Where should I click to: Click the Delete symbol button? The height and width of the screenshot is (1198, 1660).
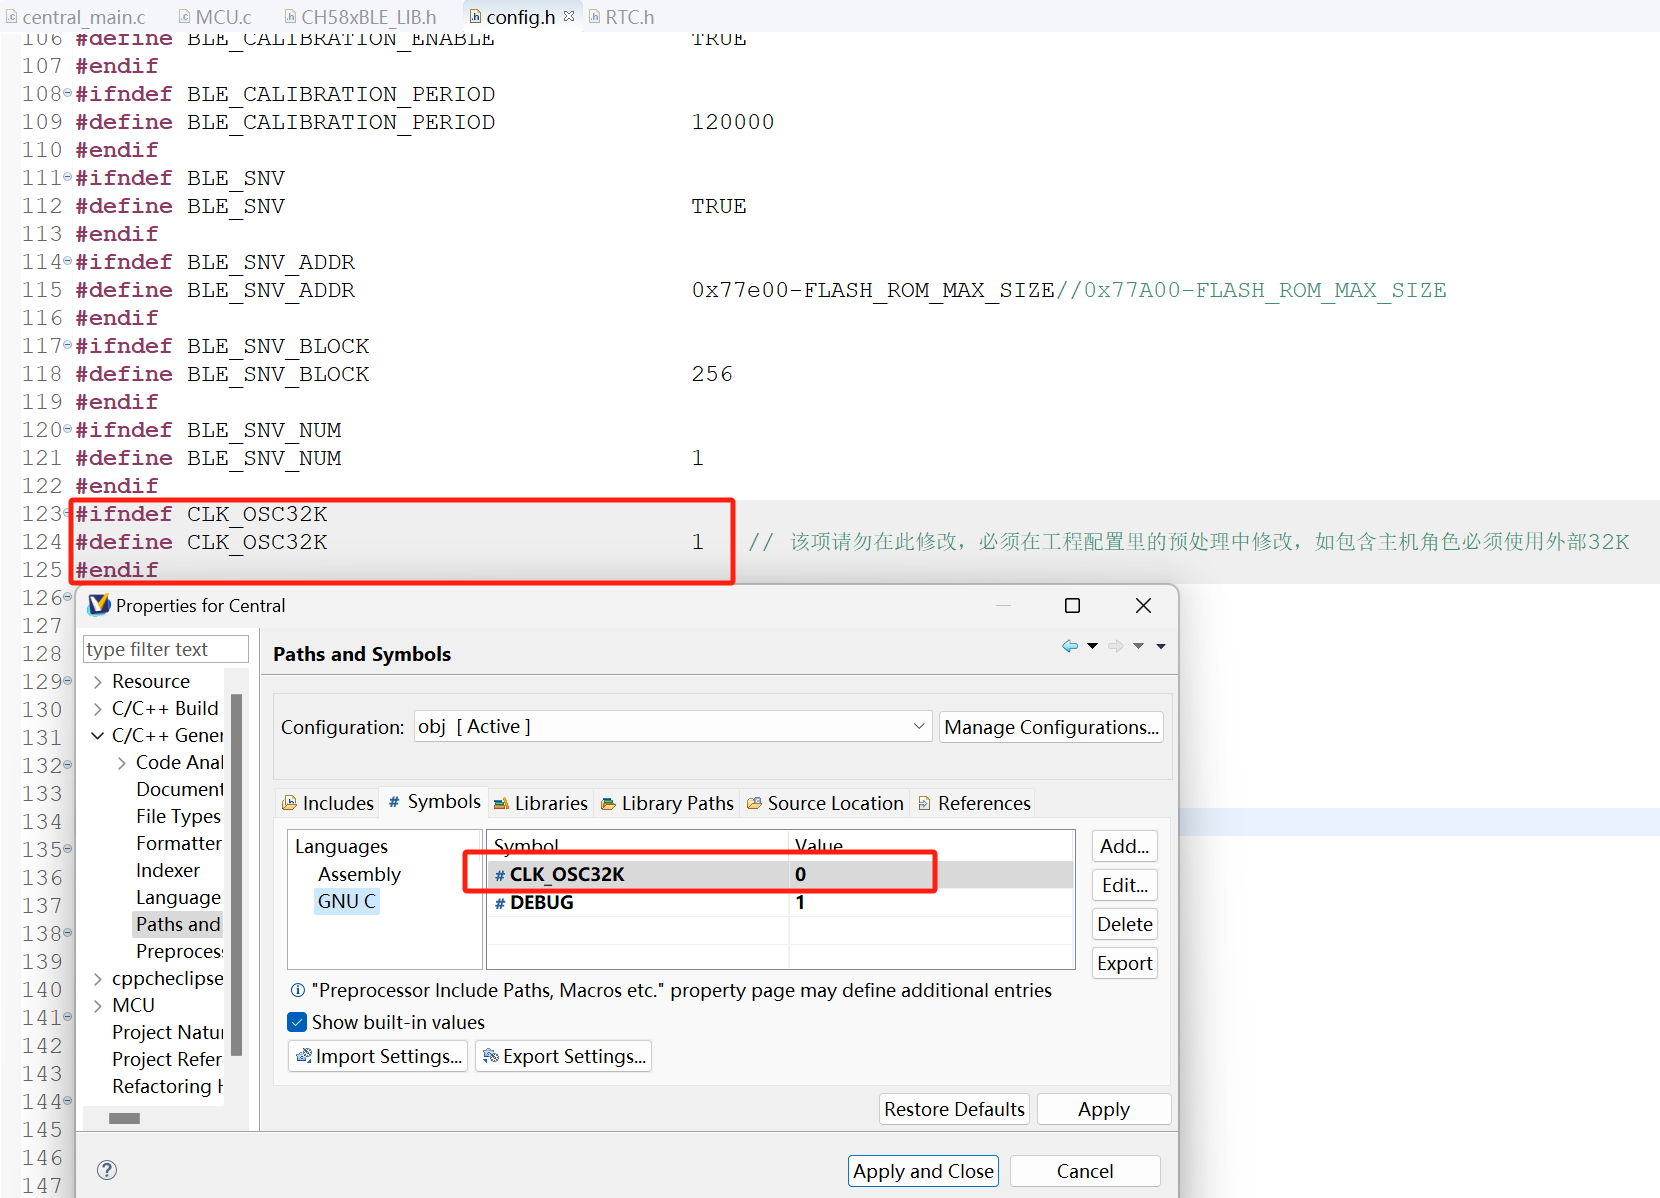(1125, 924)
